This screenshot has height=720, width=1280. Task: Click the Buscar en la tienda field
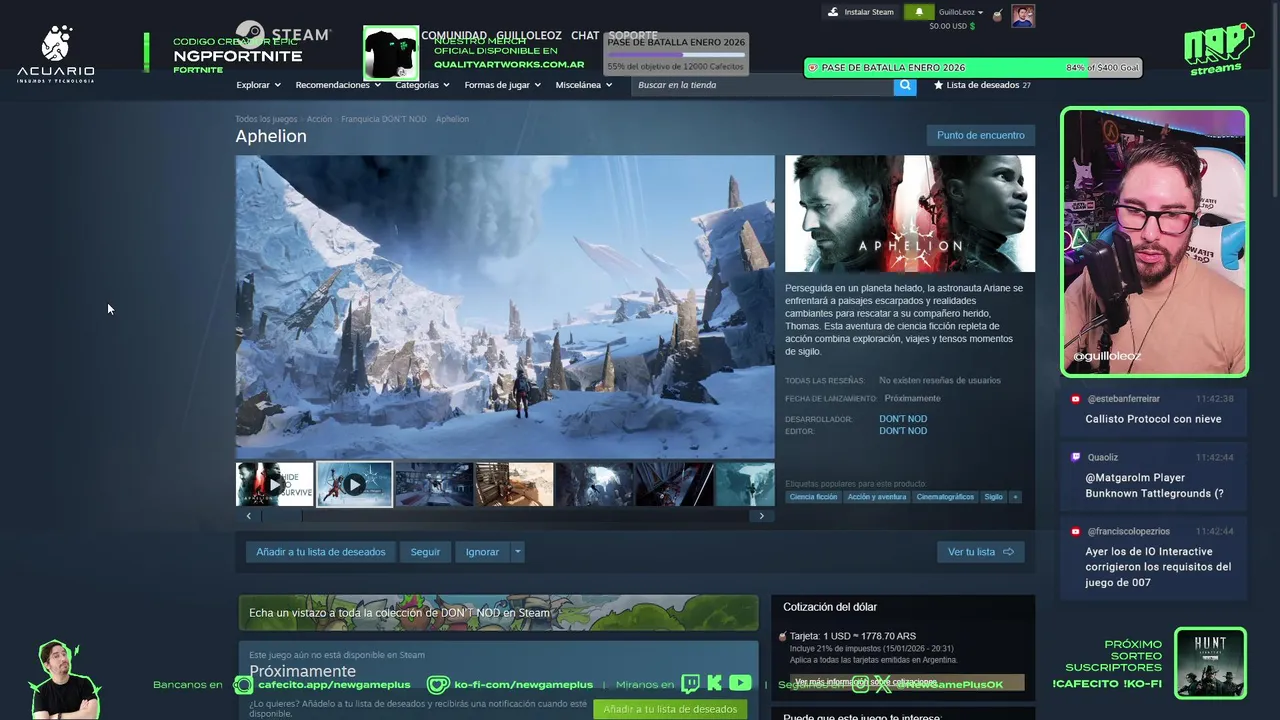(x=762, y=85)
